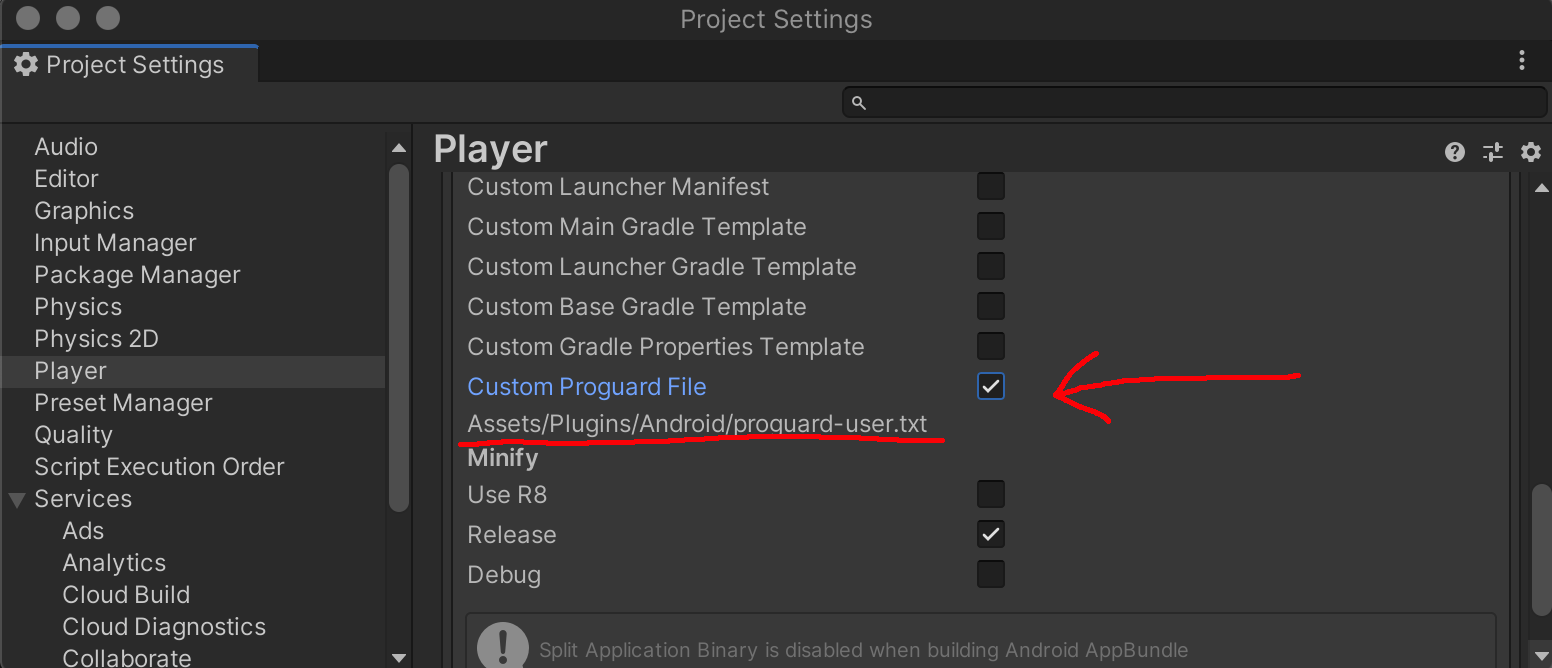Enable the Use R8 checkbox

tap(991, 494)
